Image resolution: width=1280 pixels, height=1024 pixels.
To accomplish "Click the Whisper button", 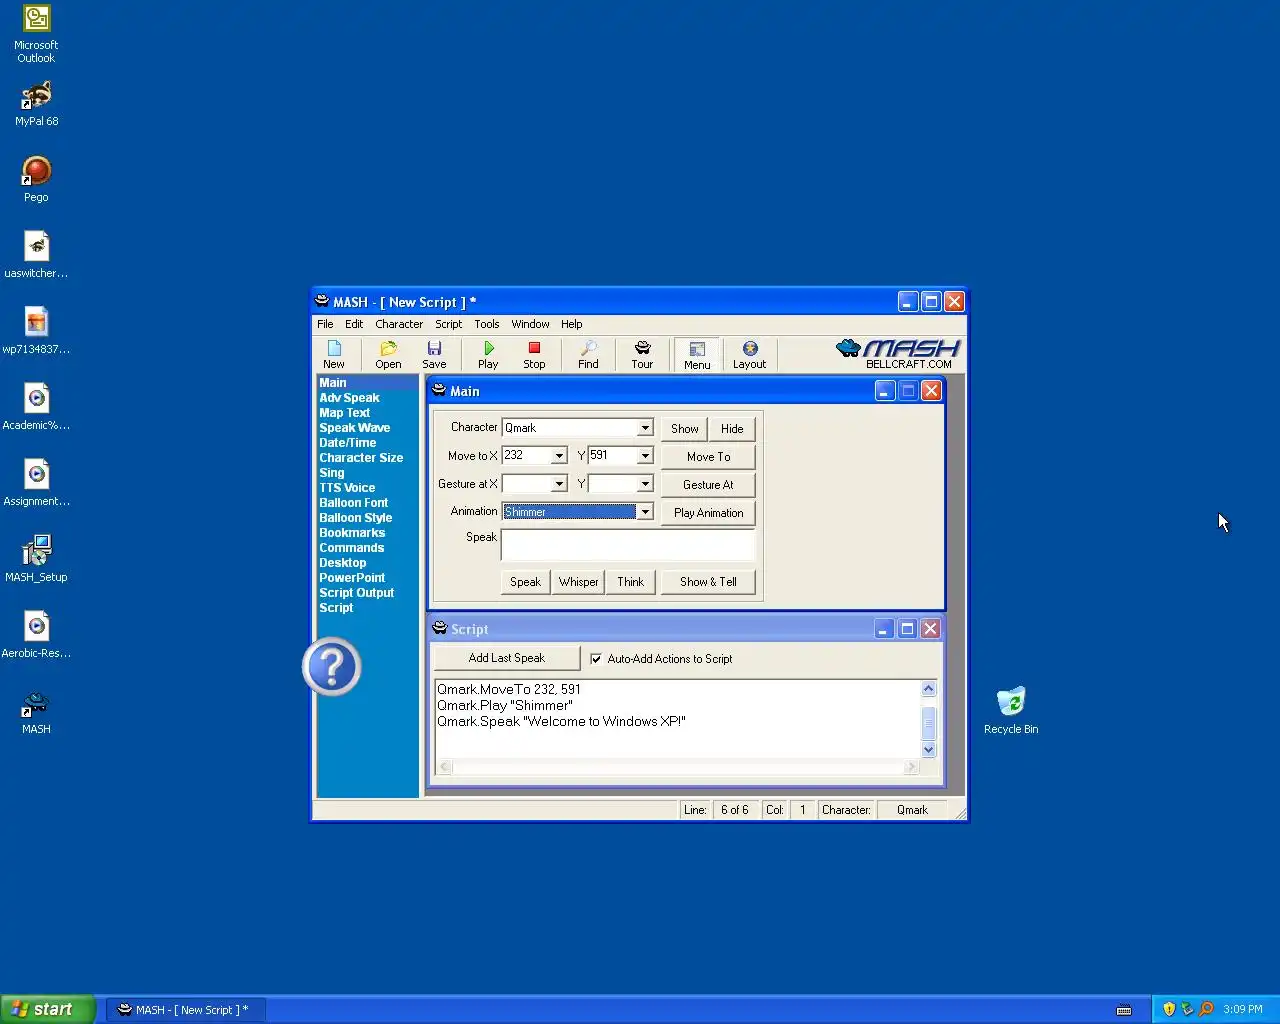I will tap(578, 582).
